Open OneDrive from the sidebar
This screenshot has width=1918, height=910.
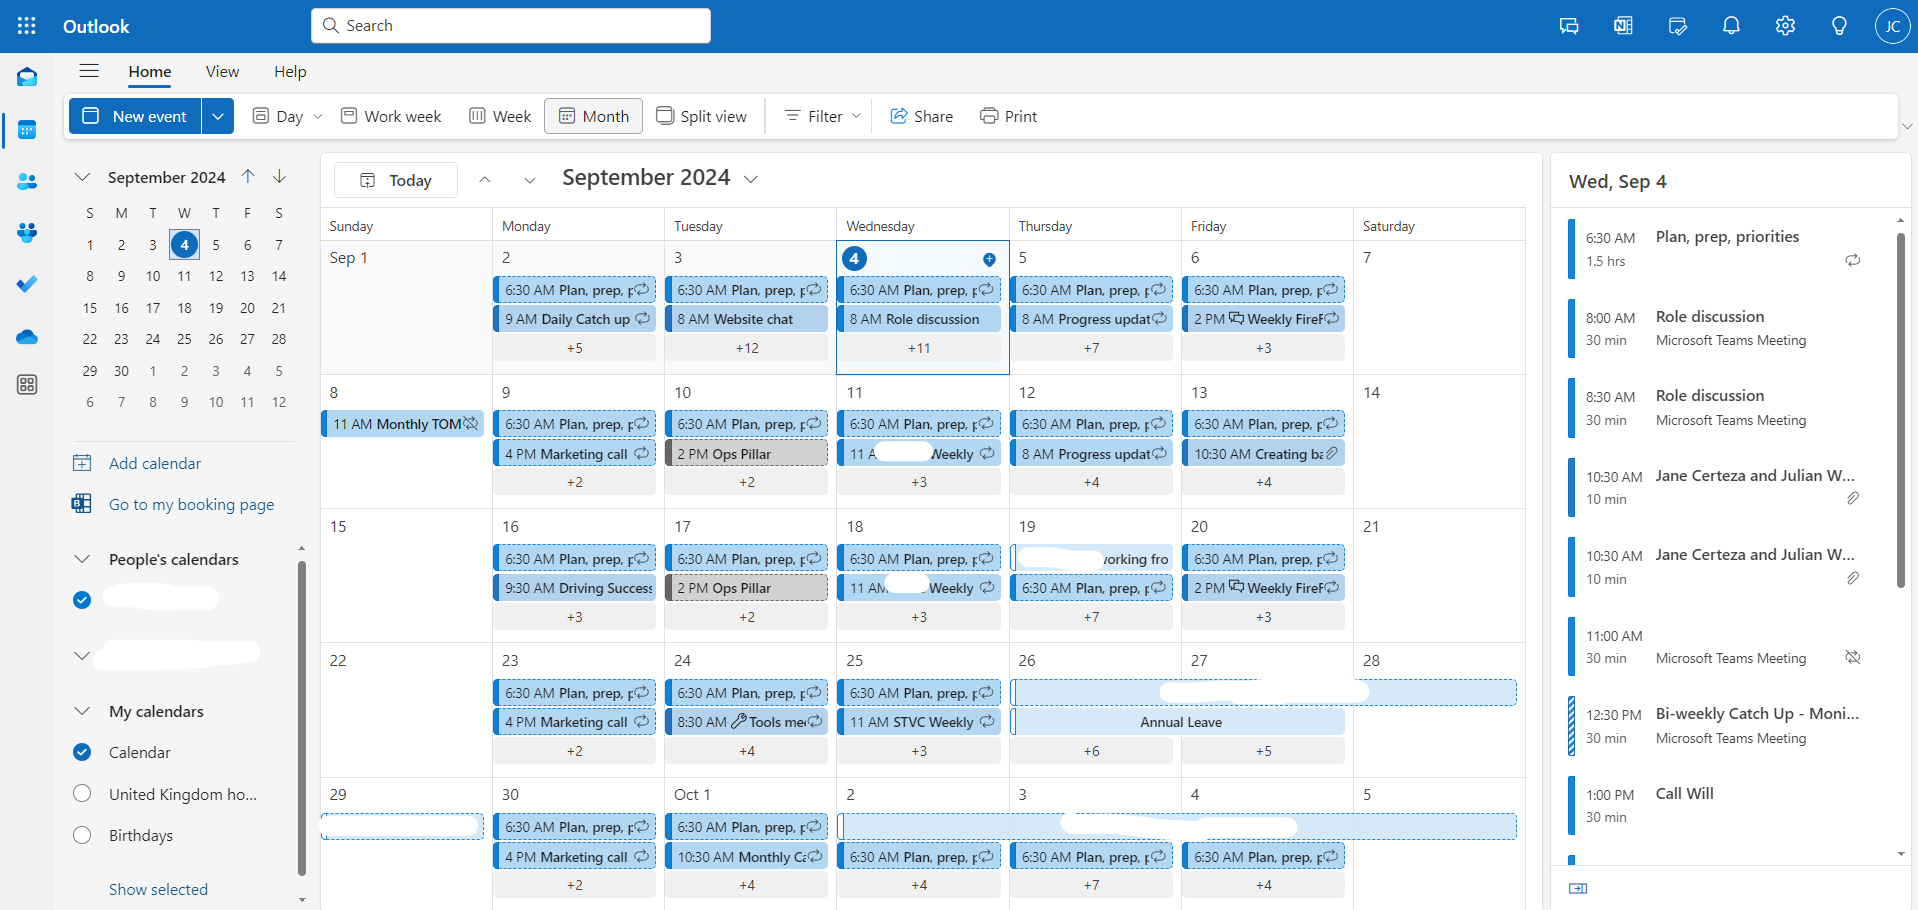coord(27,337)
